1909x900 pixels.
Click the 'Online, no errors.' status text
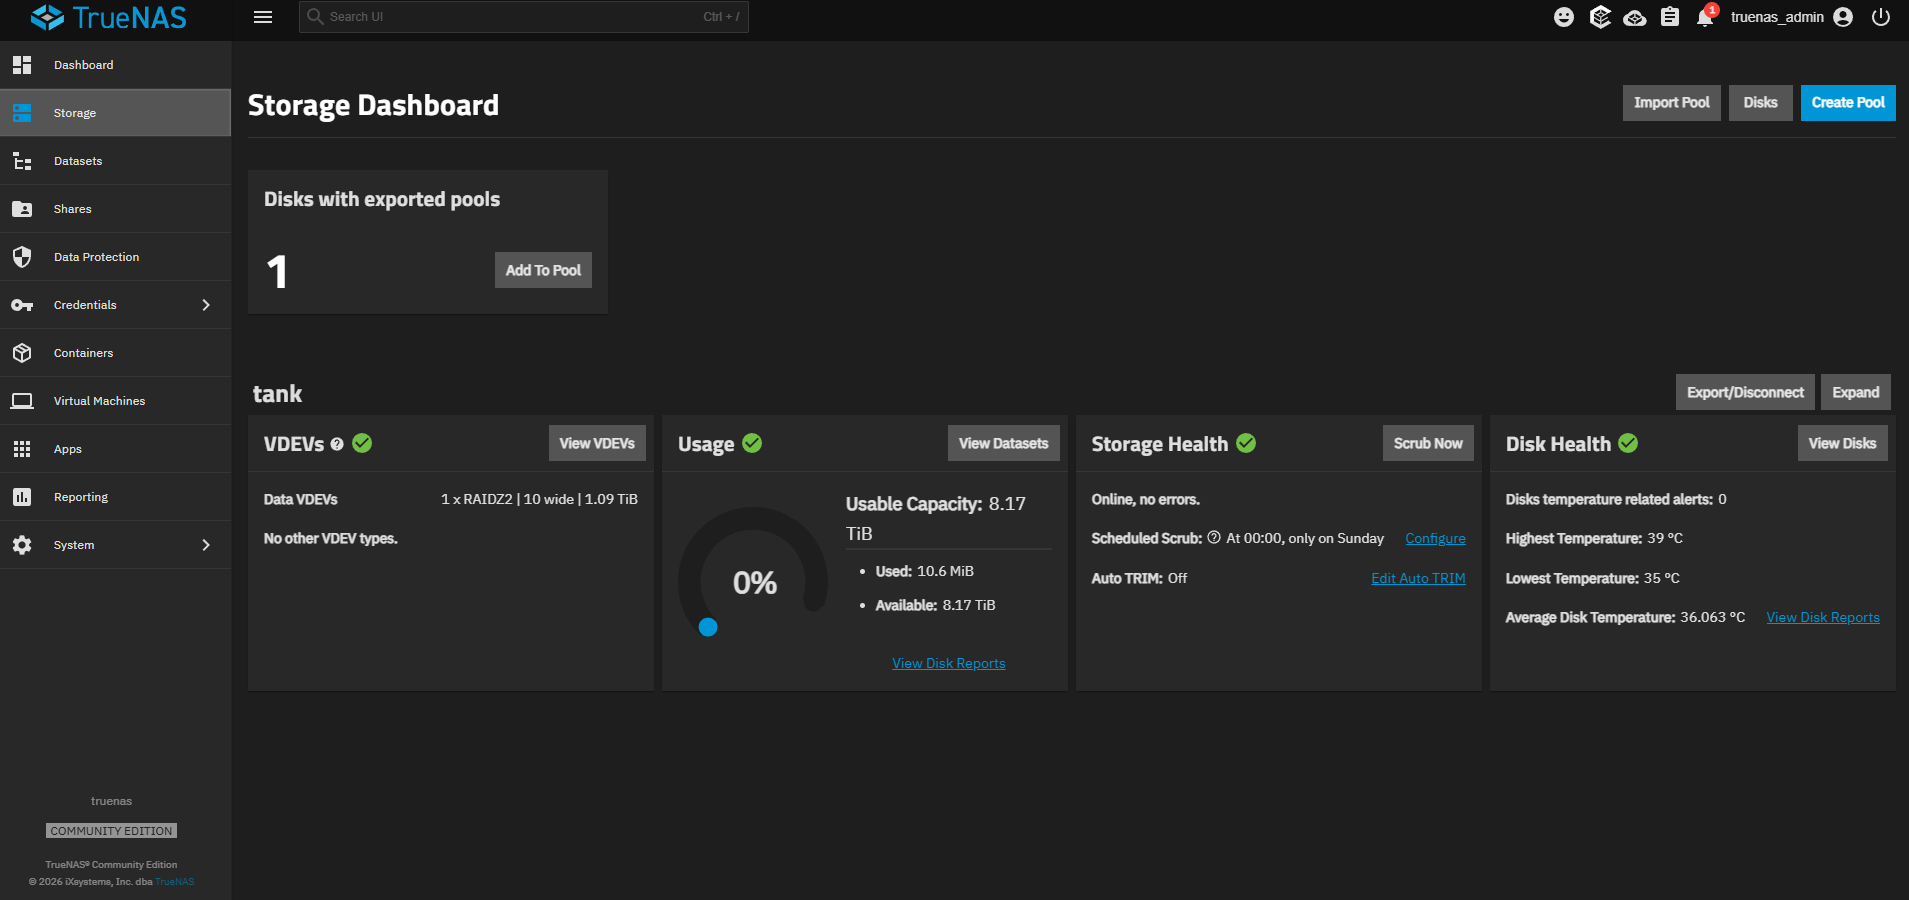pos(1145,499)
